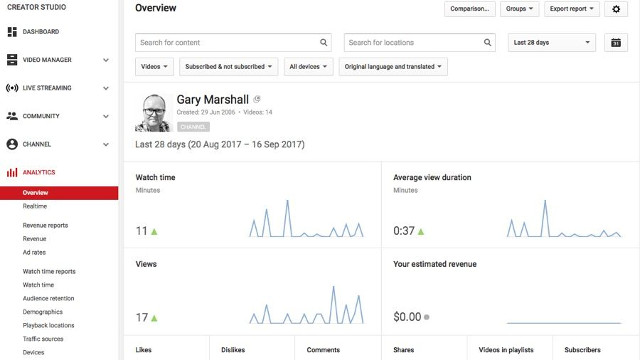This screenshot has width=640, height=360.
Task: Click Gary Marshall's profile thumbnail
Action: click(154, 113)
